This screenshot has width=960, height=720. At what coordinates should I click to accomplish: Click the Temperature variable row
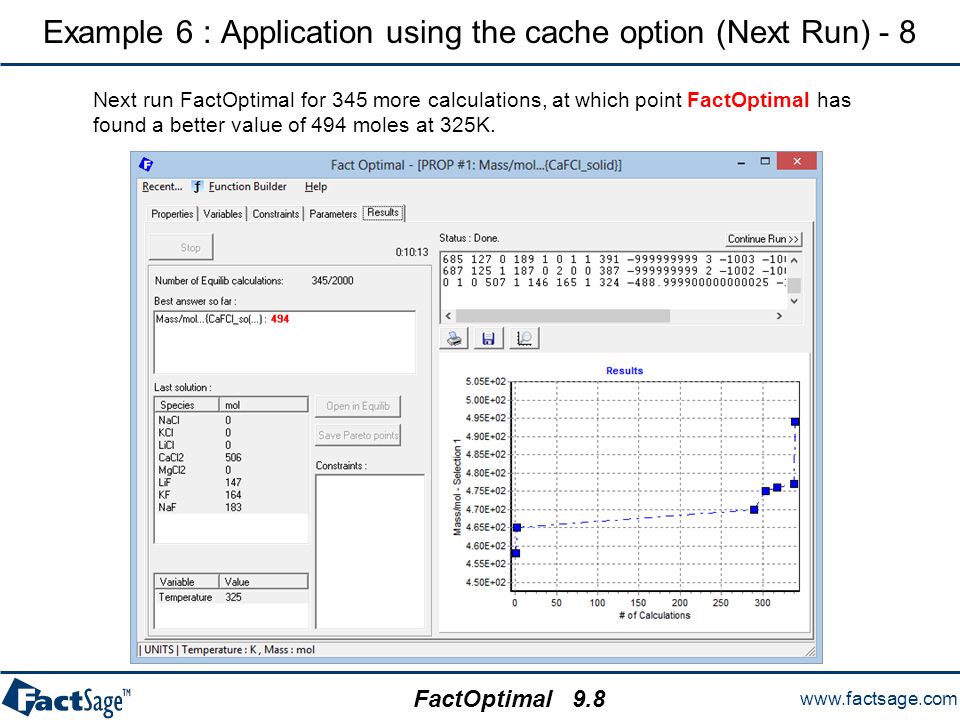tap(231, 597)
